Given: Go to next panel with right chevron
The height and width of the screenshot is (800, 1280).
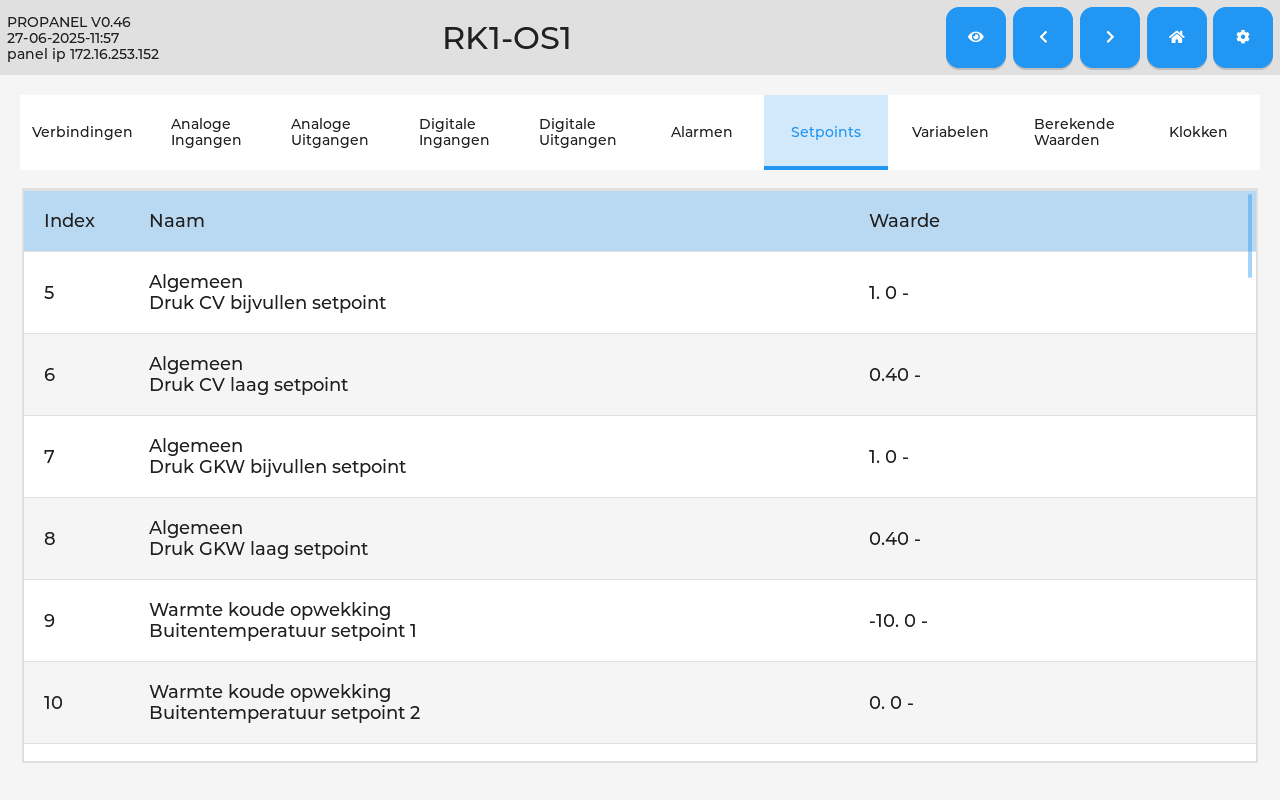Looking at the screenshot, I should (x=1110, y=37).
